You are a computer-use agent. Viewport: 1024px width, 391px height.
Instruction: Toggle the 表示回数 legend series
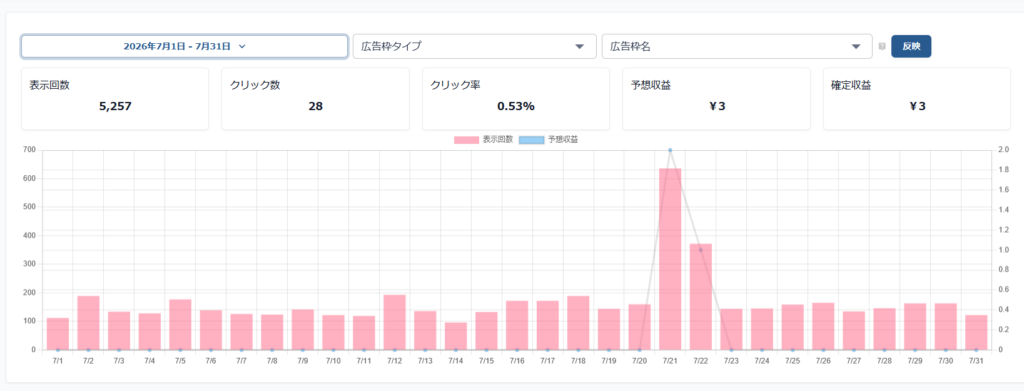pos(483,140)
